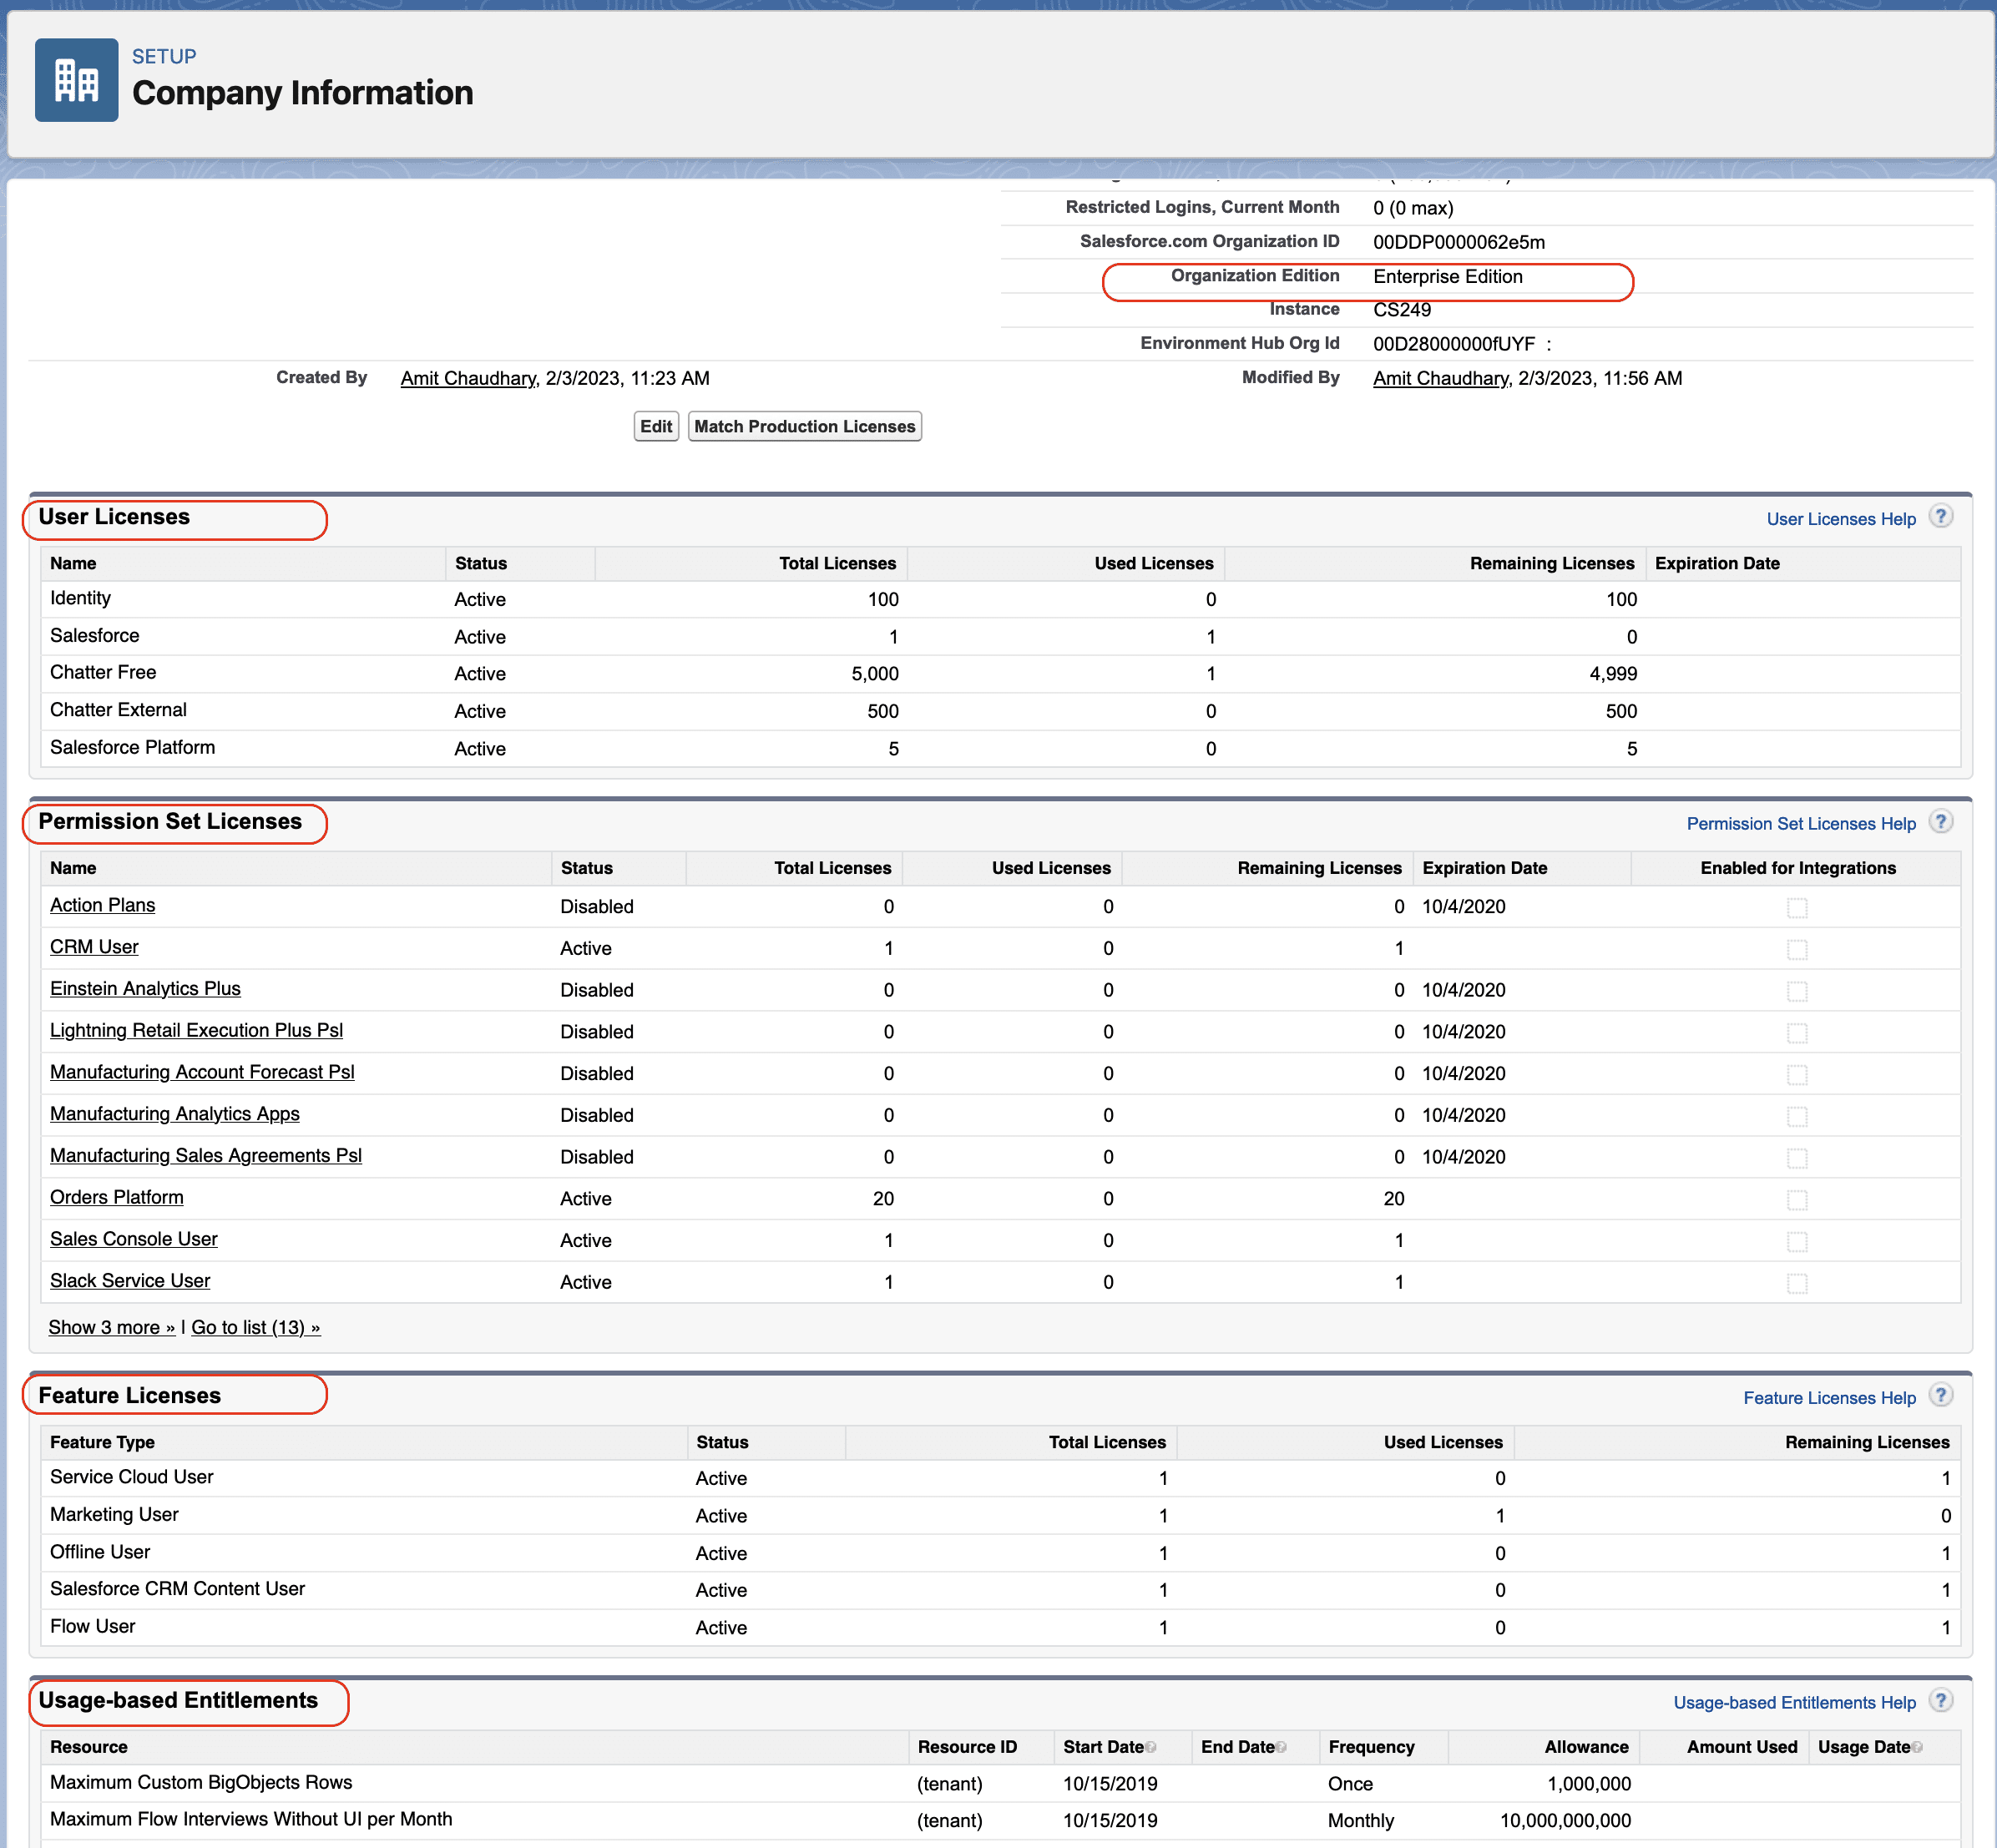The image size is (1997, 1848).
Task: Open the User Licenses Help link
Action: [1840, 519]
